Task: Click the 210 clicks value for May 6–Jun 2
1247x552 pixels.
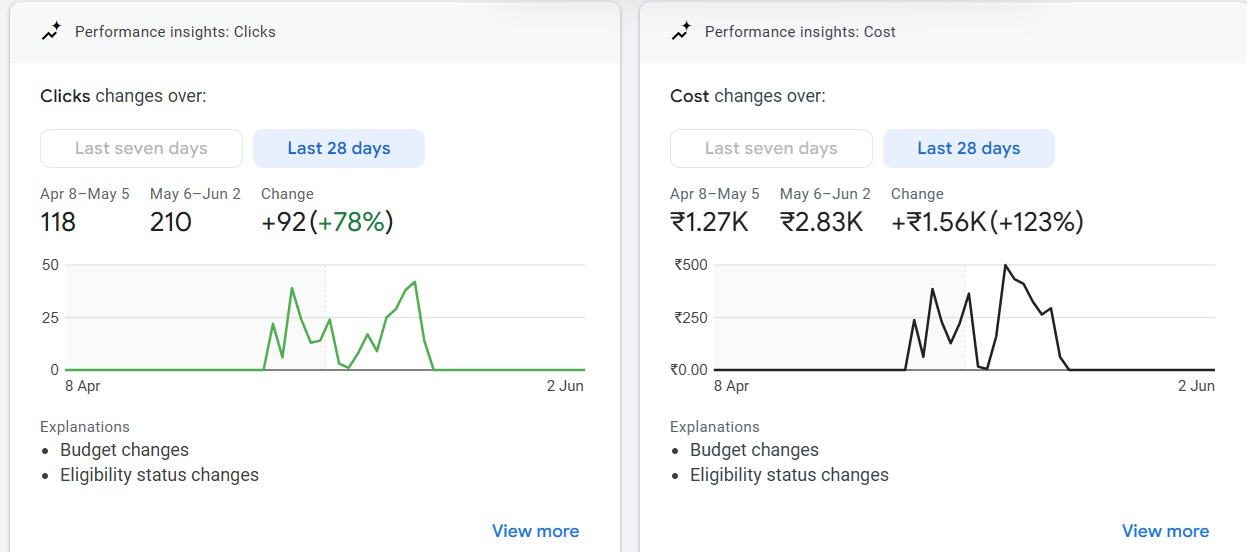Action: click(x=171, y=222)
